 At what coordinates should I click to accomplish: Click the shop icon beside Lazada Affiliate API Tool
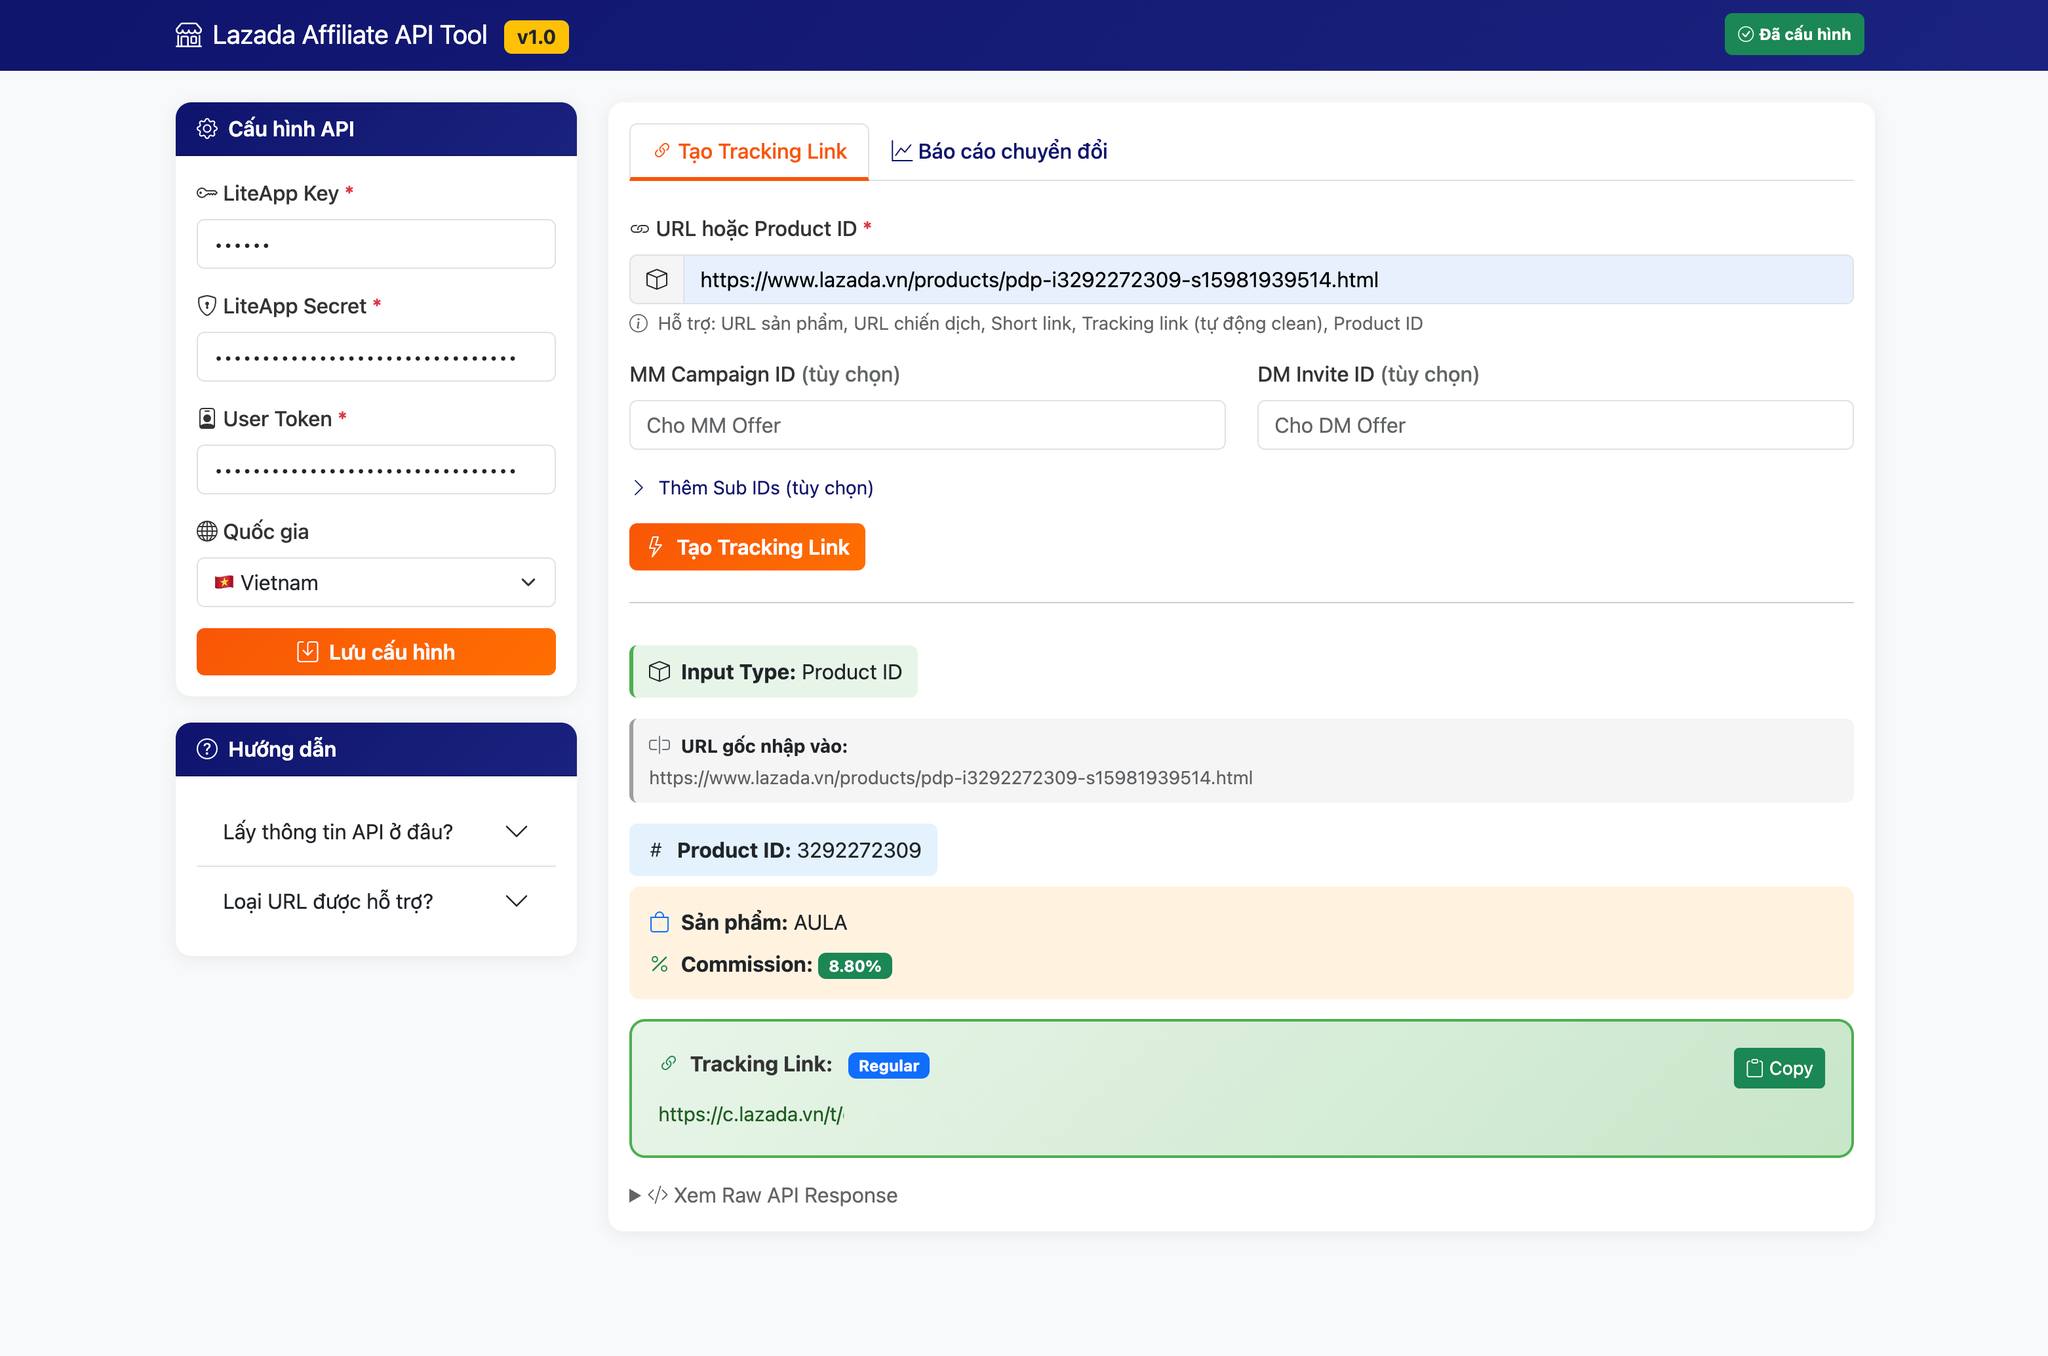click(188, 36)
